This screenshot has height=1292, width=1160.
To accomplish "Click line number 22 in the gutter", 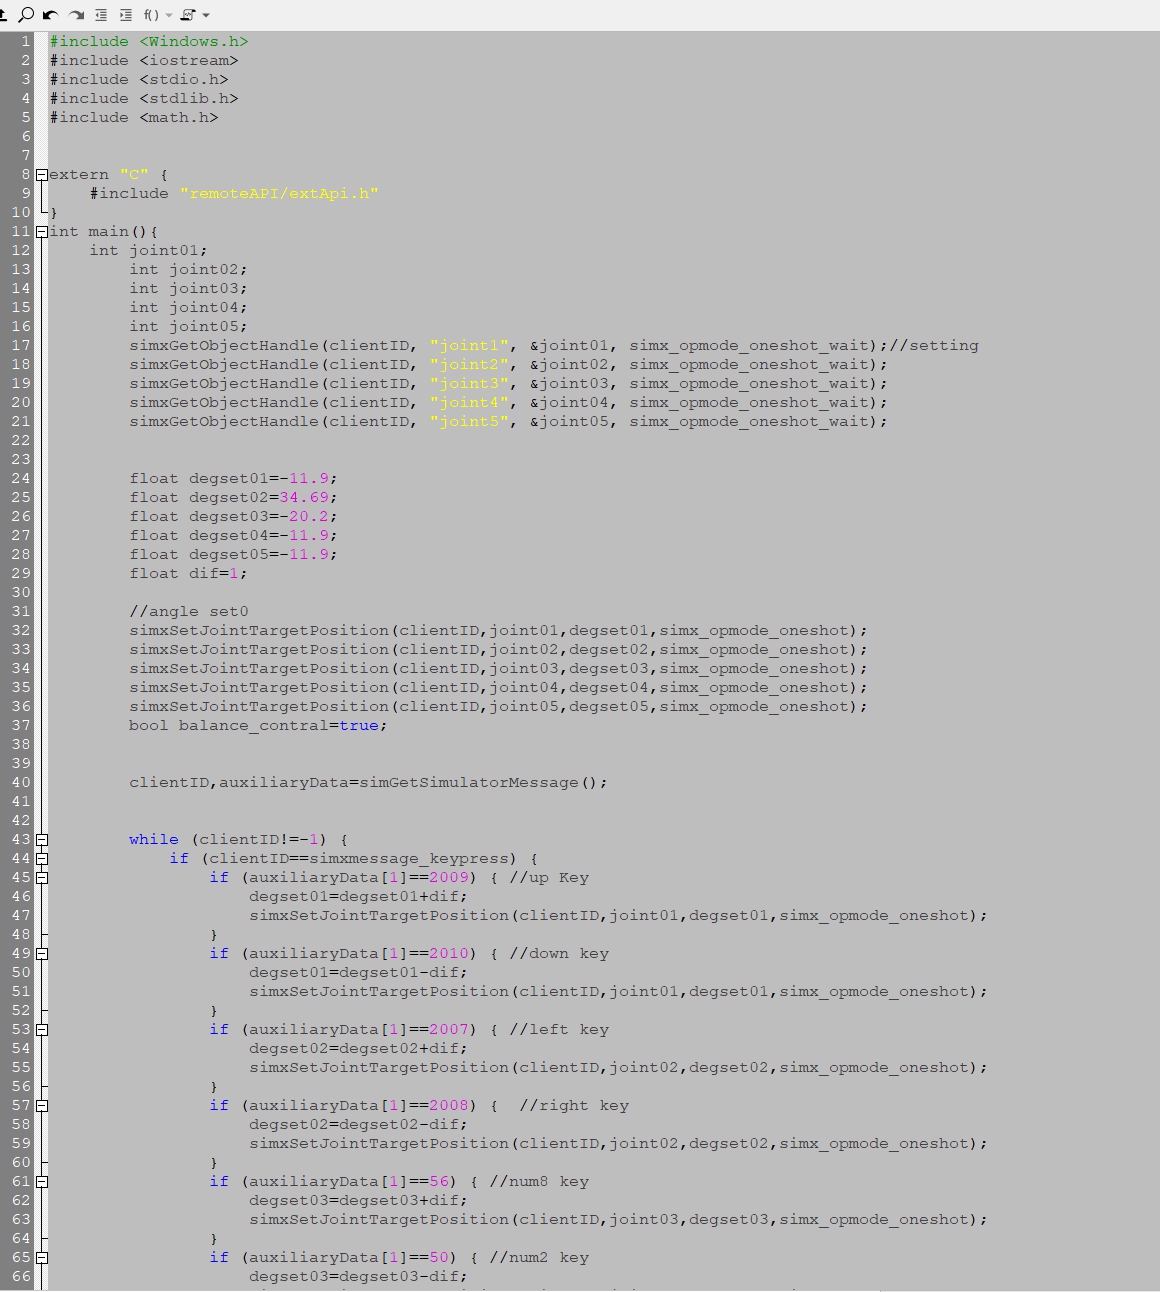I will 21,440.
